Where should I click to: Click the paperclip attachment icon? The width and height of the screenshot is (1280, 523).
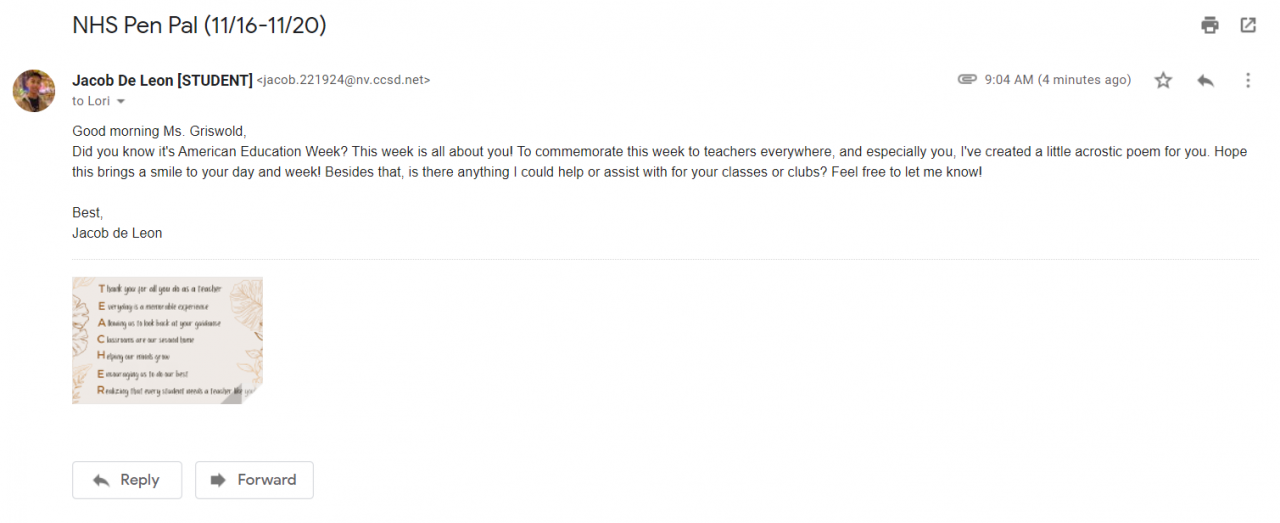(x=967, y=80)
